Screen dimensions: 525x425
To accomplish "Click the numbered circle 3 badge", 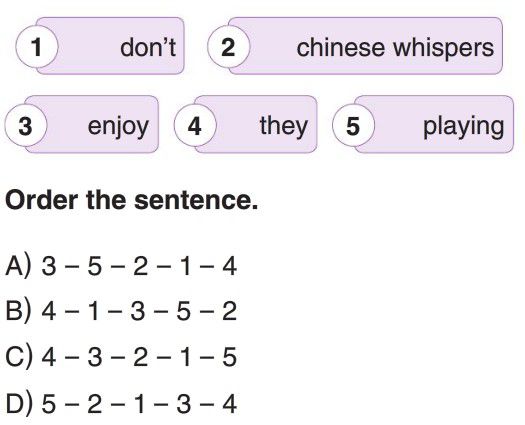I will click(x=25, y=125).
